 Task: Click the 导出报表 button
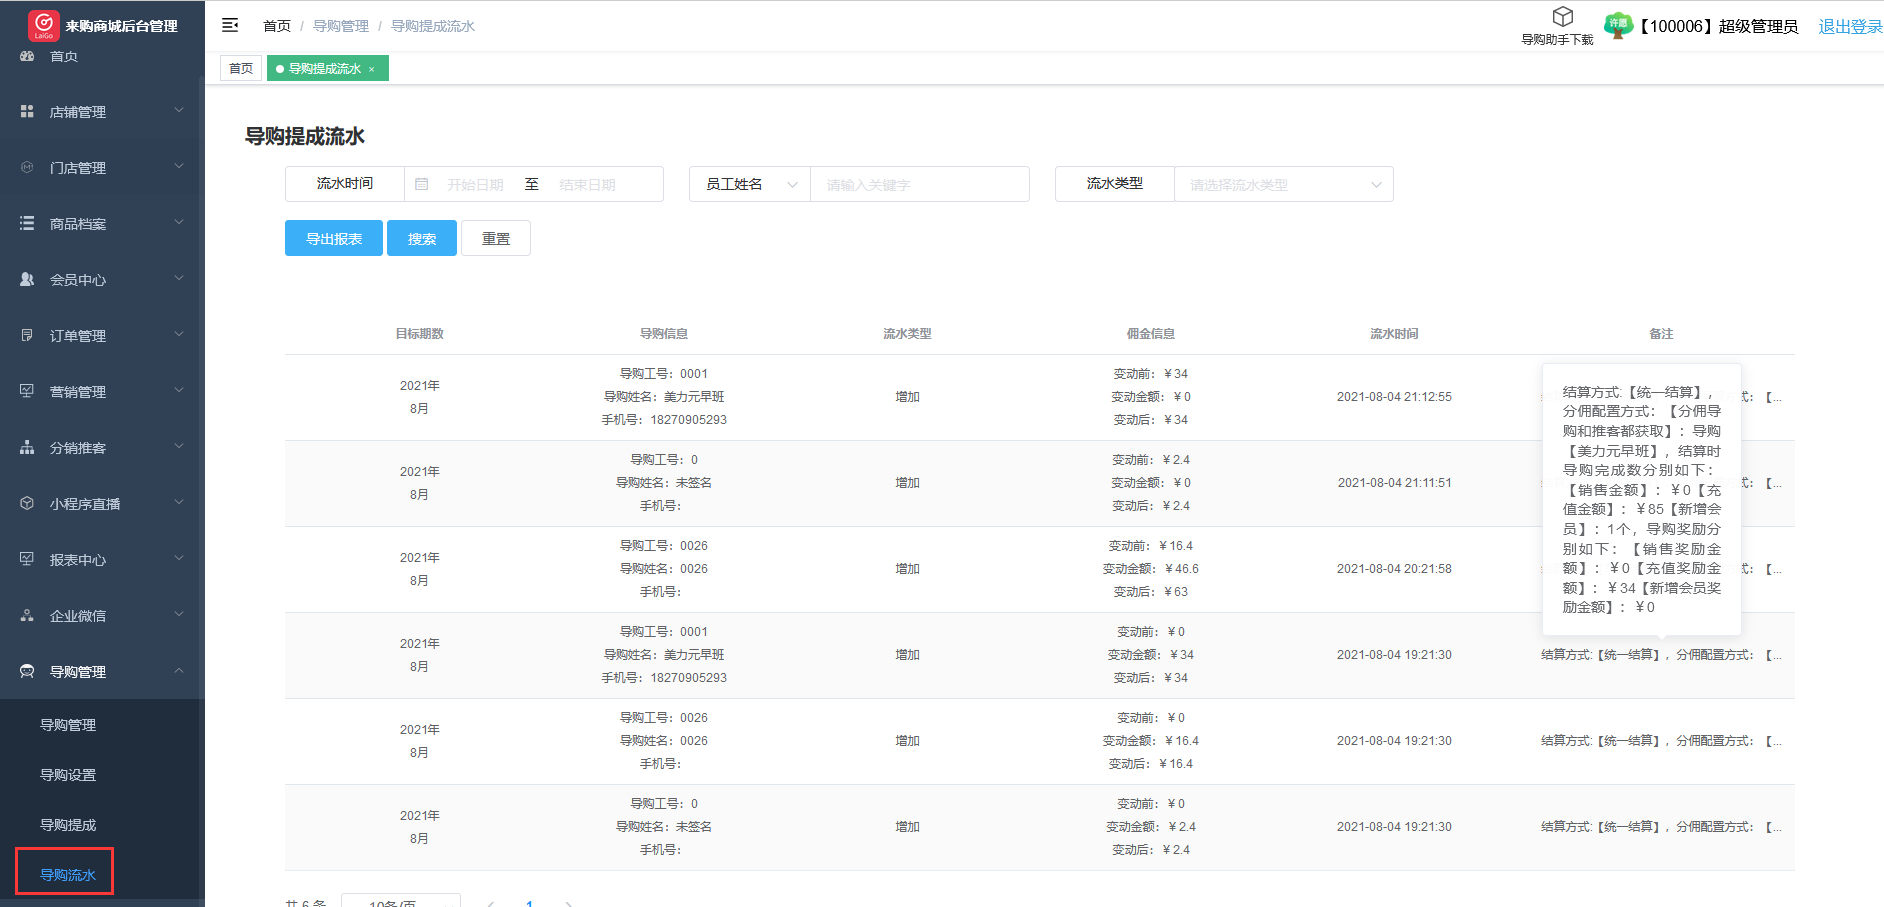[x=333, y=239]
